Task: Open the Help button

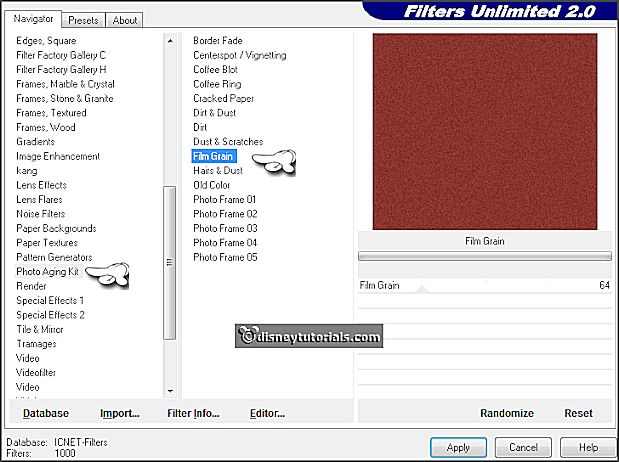Action: pos(588,447)
